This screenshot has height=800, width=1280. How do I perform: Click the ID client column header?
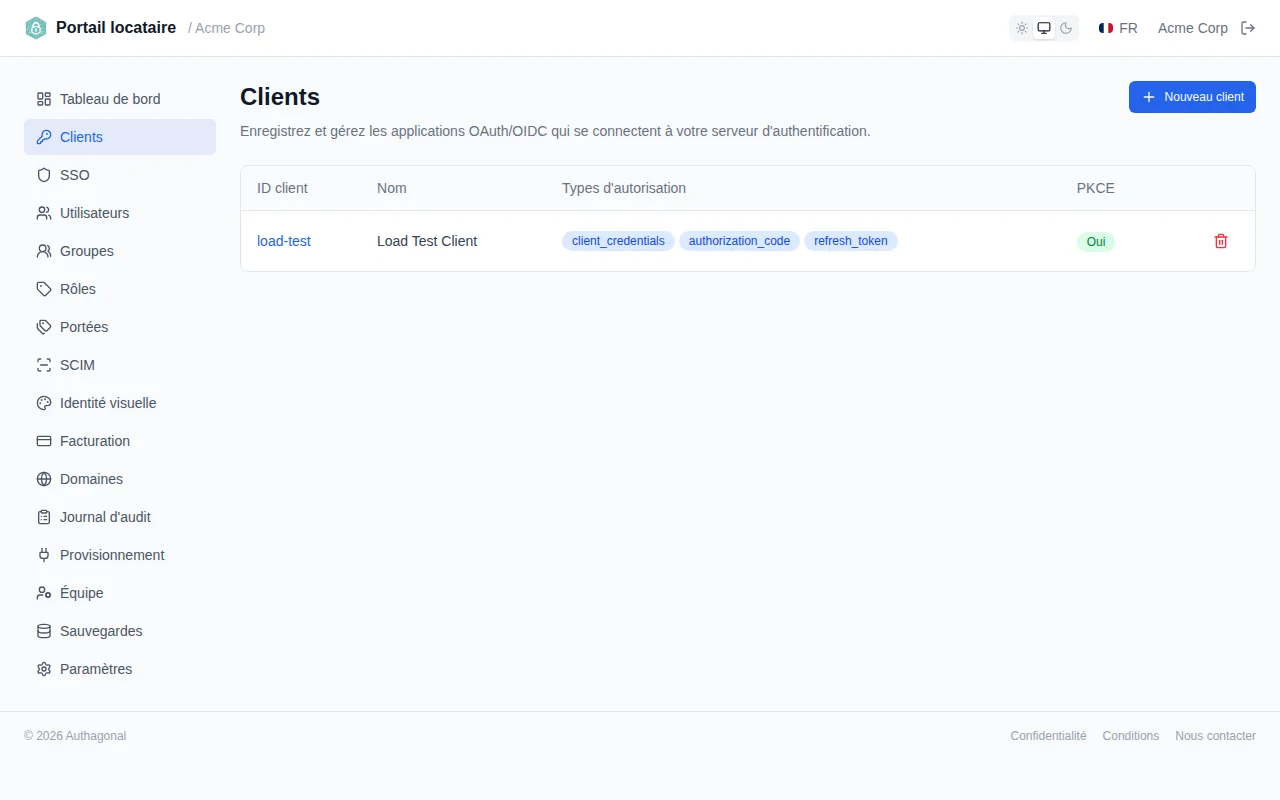click(282, 188)
